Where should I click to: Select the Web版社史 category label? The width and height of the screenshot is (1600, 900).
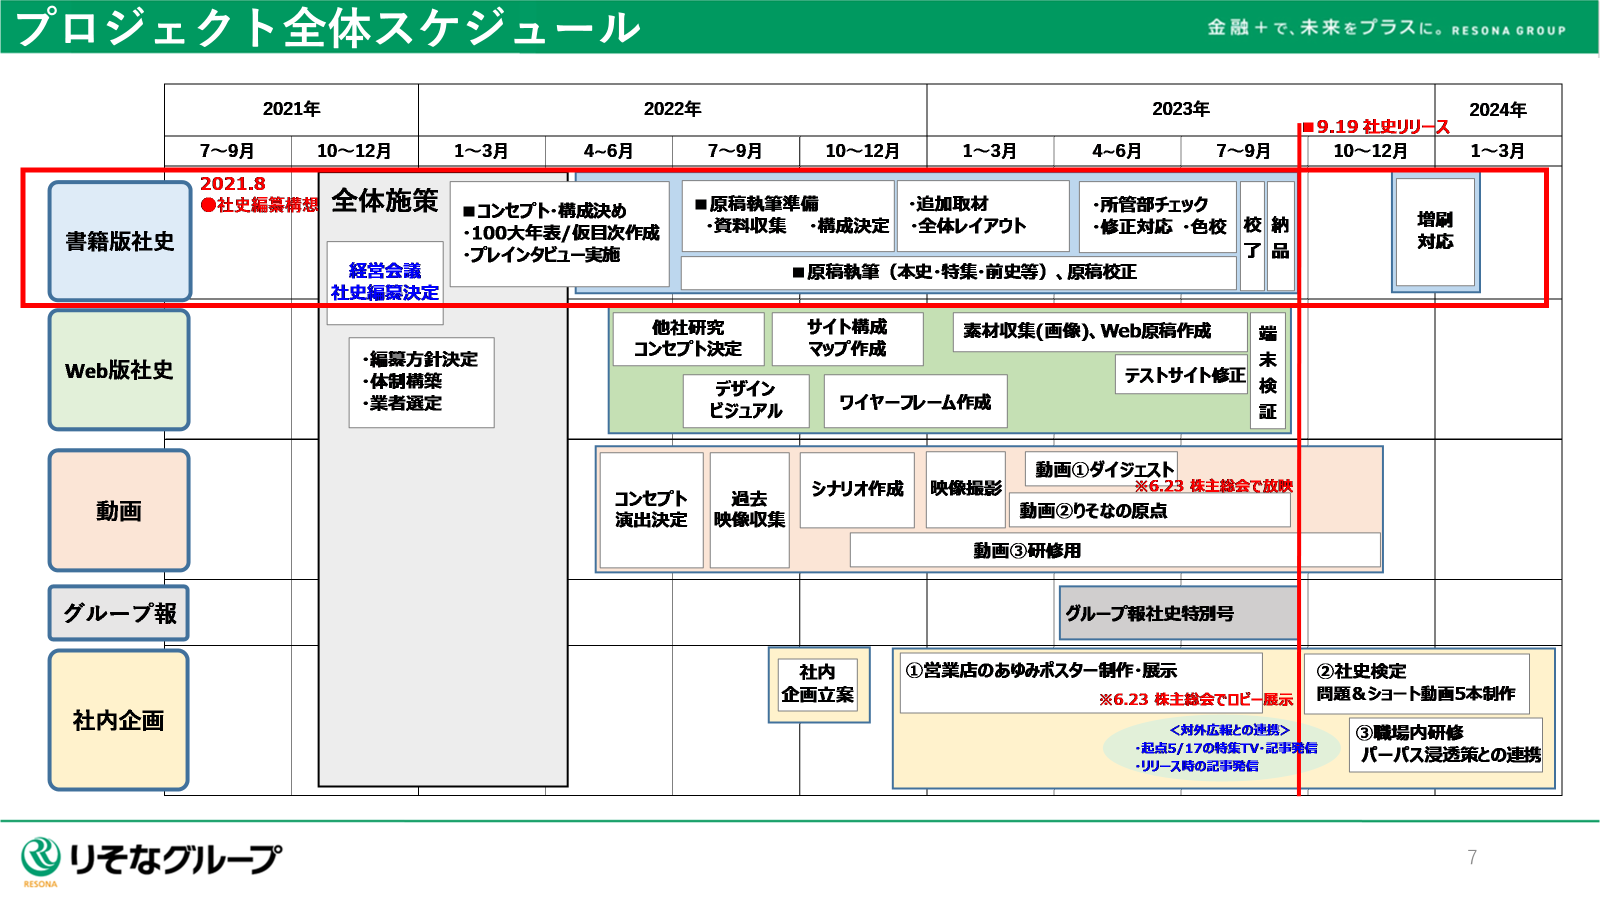point(119,370)
